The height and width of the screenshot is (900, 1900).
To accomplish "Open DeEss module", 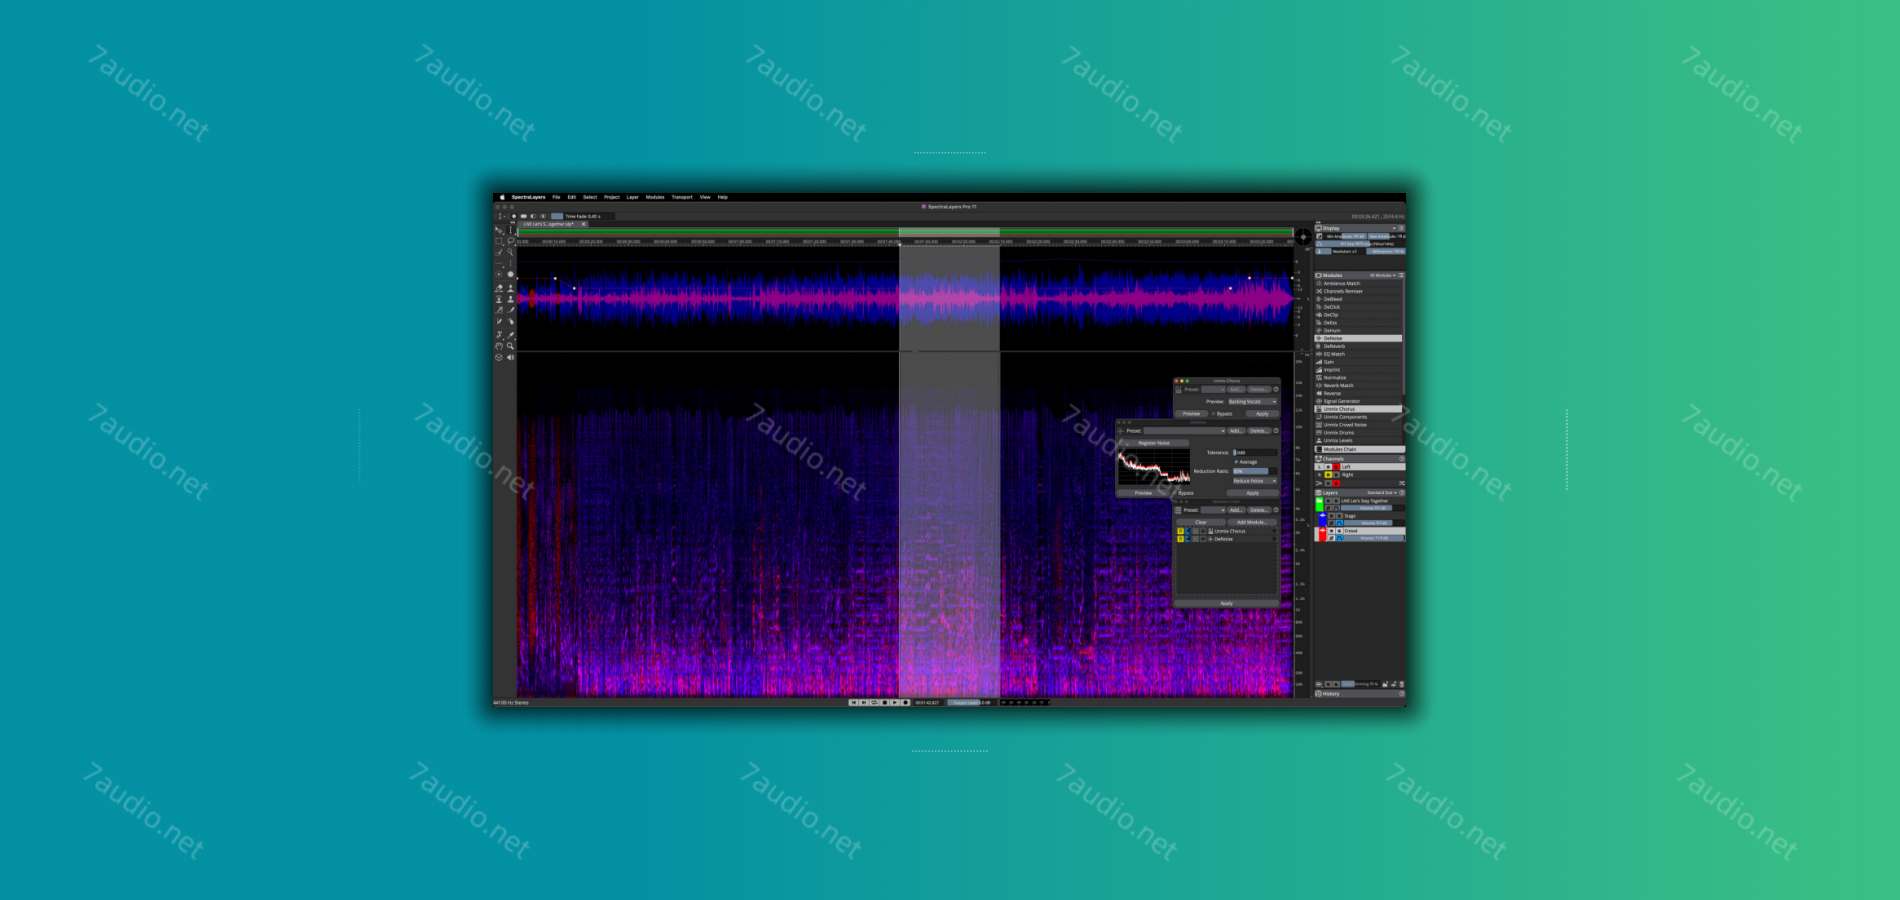I will coord(1358,322).
